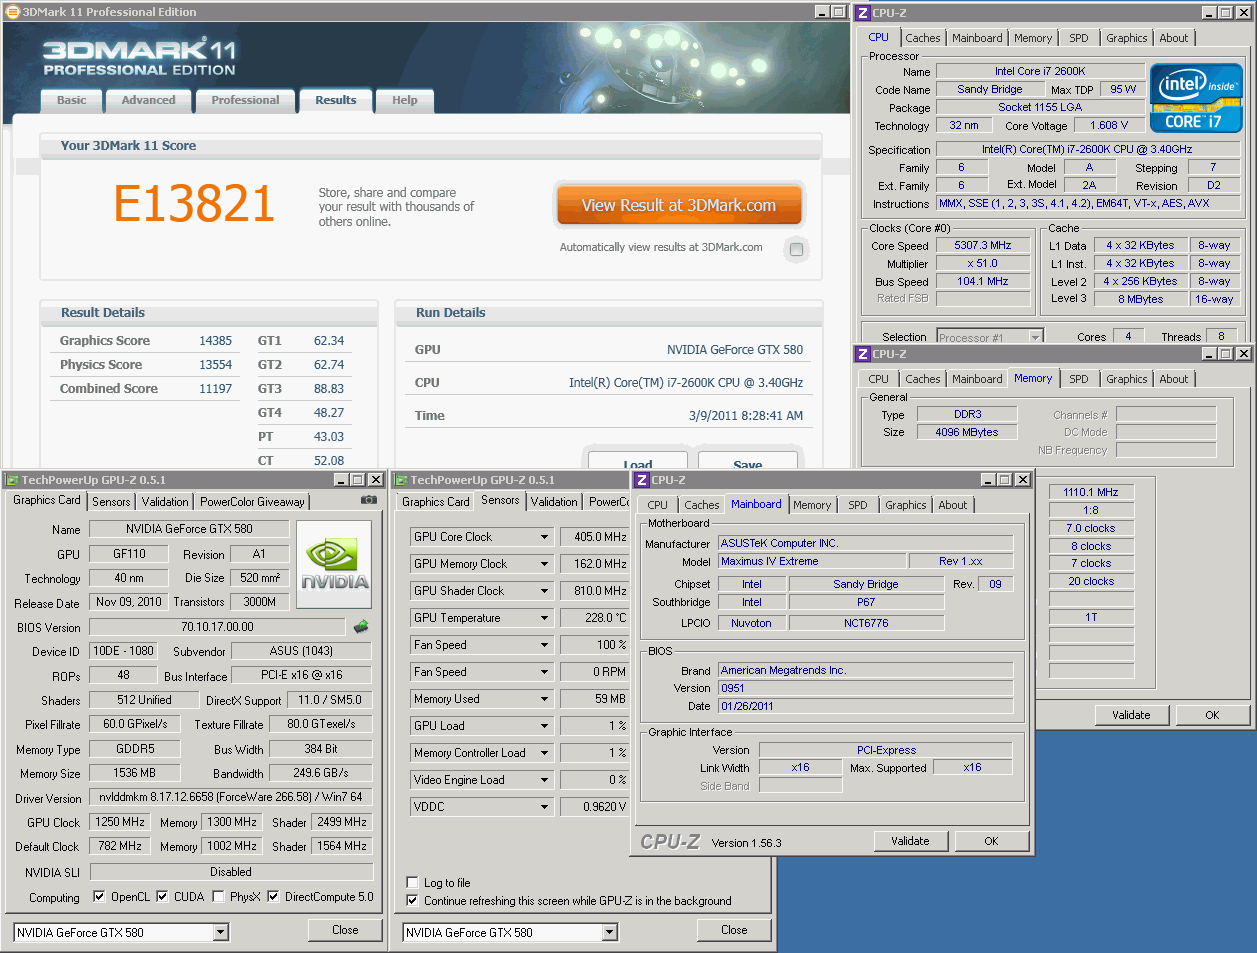Open the Sensors tab in GPU-Z Graphics Card window
Image resolution: width=1257 pixels, height=953 pixels.
coord(112,502)
